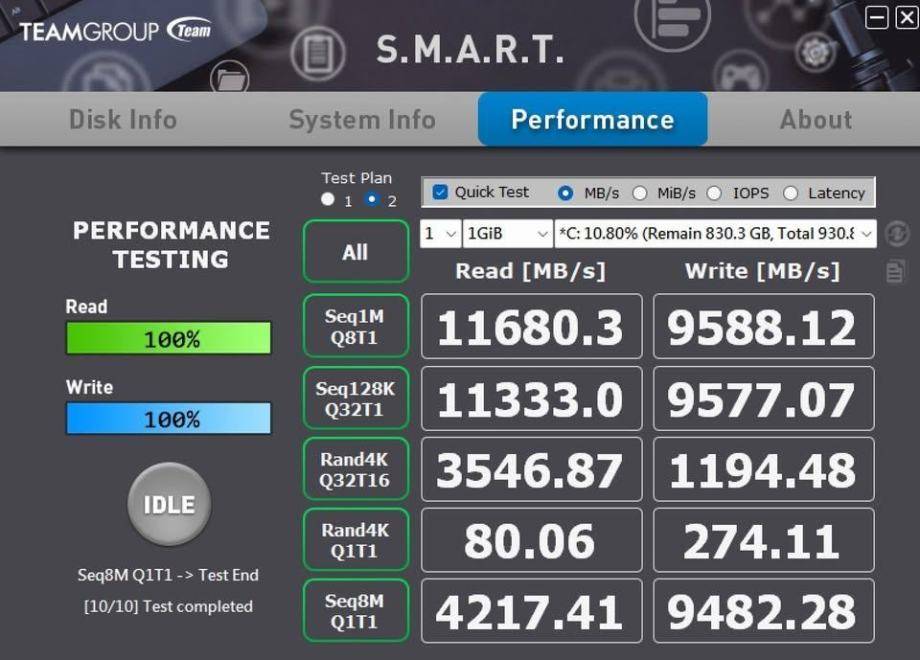Viewport: 920px width, 660px height.
Task: Click the green Read progress bar
Action: (x=169, y=338)
